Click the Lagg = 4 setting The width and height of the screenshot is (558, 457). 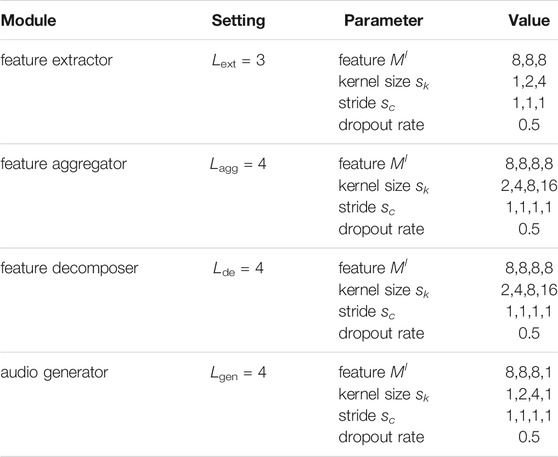238,165
